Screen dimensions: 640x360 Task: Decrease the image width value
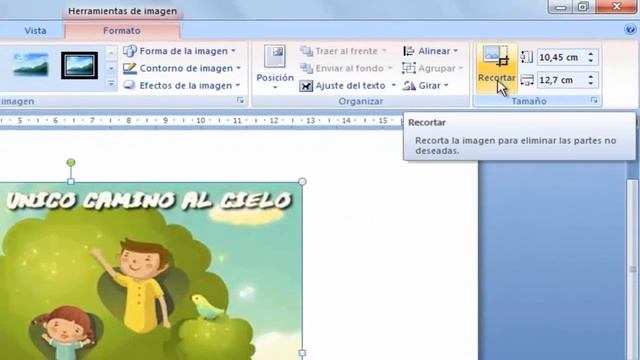point(591,84)
